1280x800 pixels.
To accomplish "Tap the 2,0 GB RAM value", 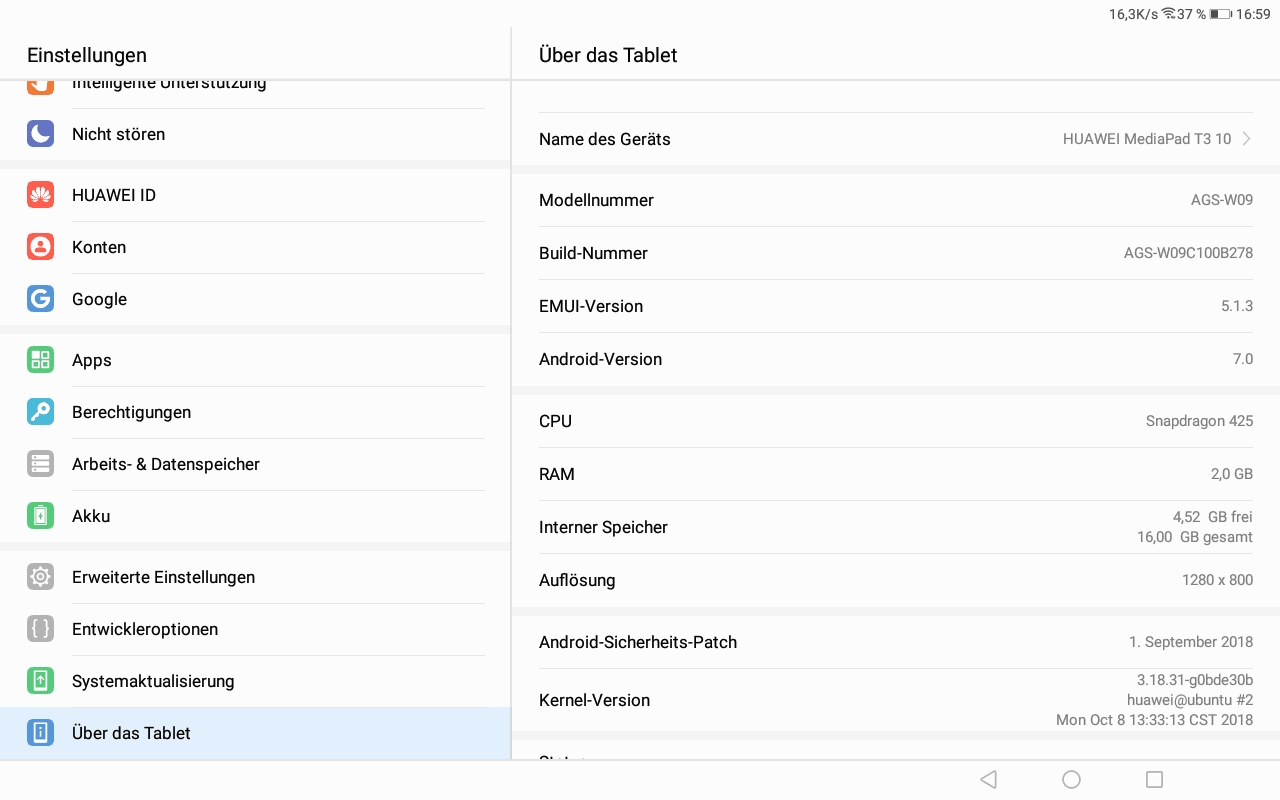I will [1232, 474].
